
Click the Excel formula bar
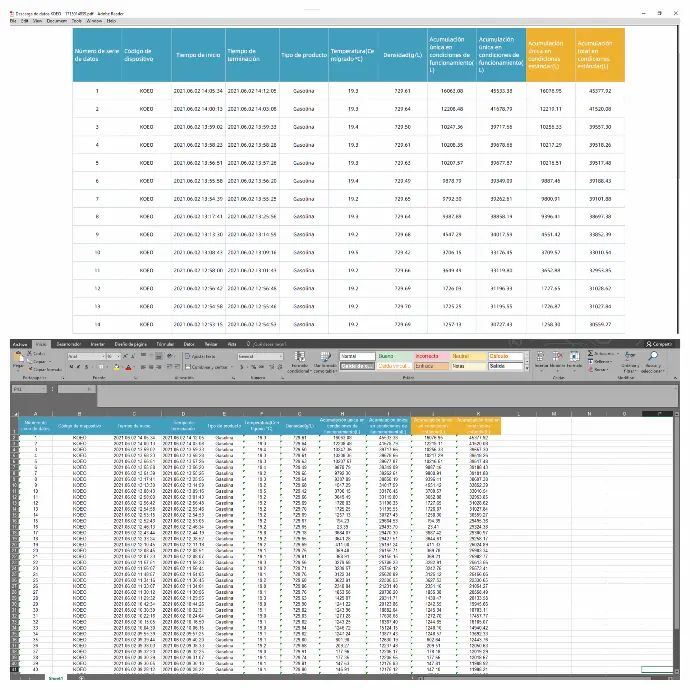click(x=387, y=395)
